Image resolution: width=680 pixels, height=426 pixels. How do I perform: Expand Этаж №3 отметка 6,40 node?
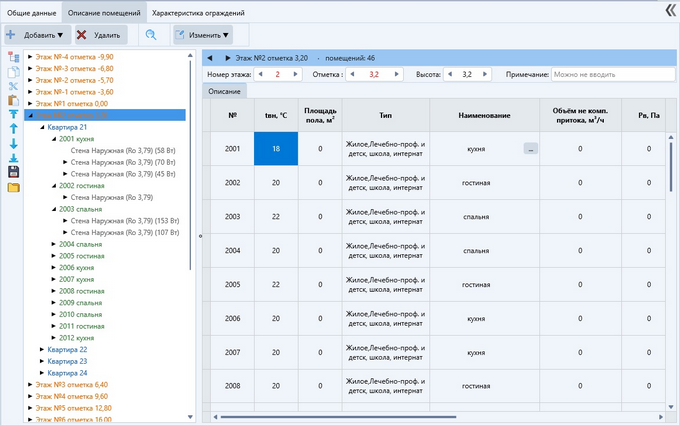coord(30,384)
